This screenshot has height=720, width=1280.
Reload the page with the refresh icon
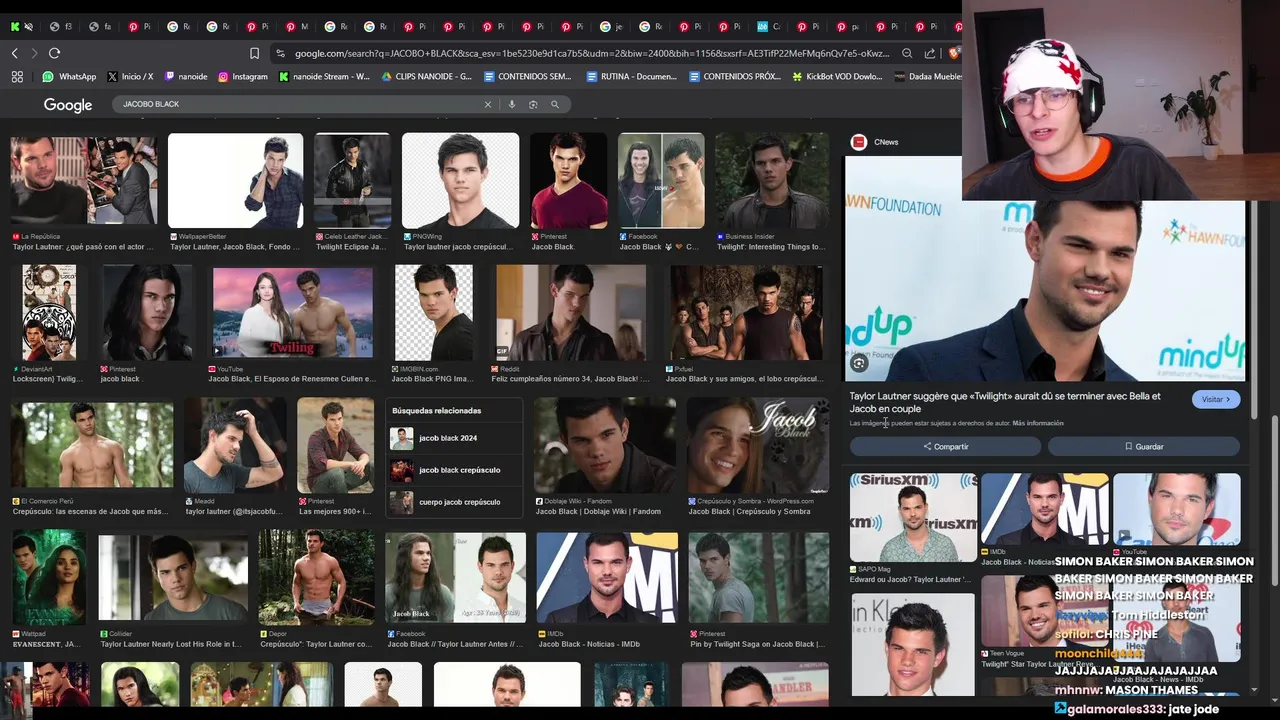point(54,53)
